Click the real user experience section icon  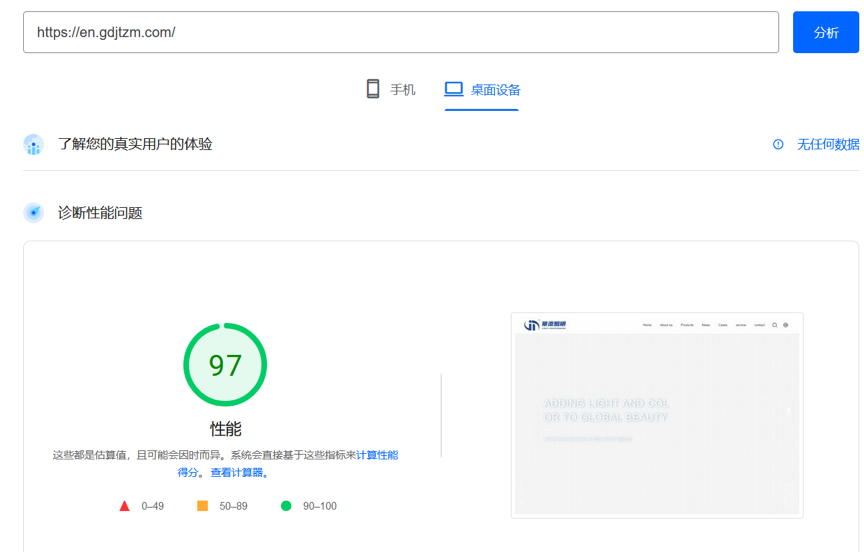click(34, 145)
